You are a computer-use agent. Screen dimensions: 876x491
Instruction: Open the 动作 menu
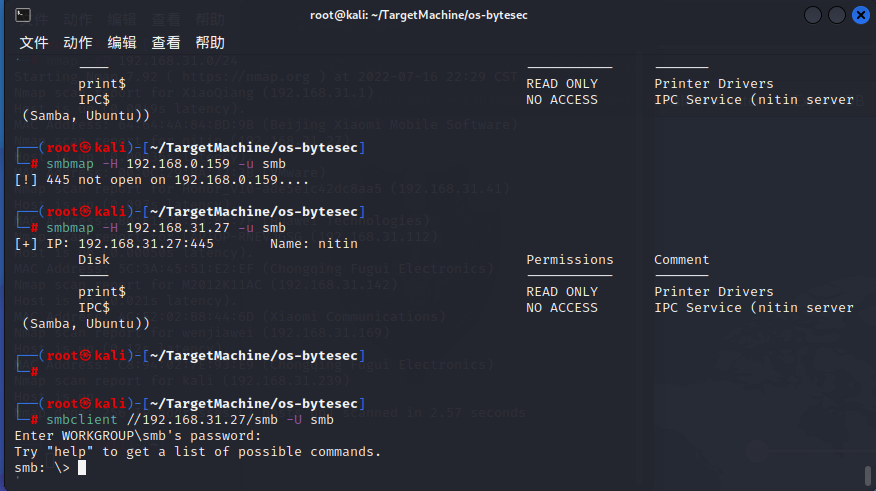point(78,42)
